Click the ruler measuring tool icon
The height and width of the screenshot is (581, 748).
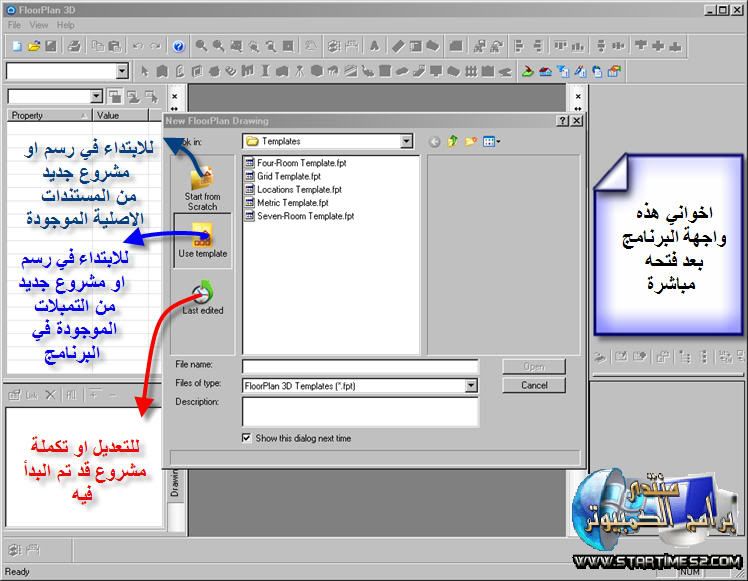[x=398, y=46]
